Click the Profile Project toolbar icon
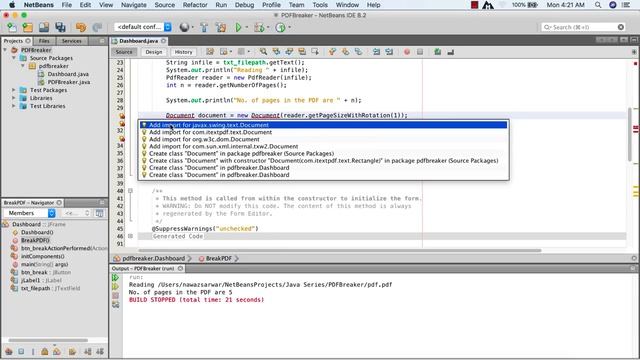The image size is (640, 360). click(280, 27)
